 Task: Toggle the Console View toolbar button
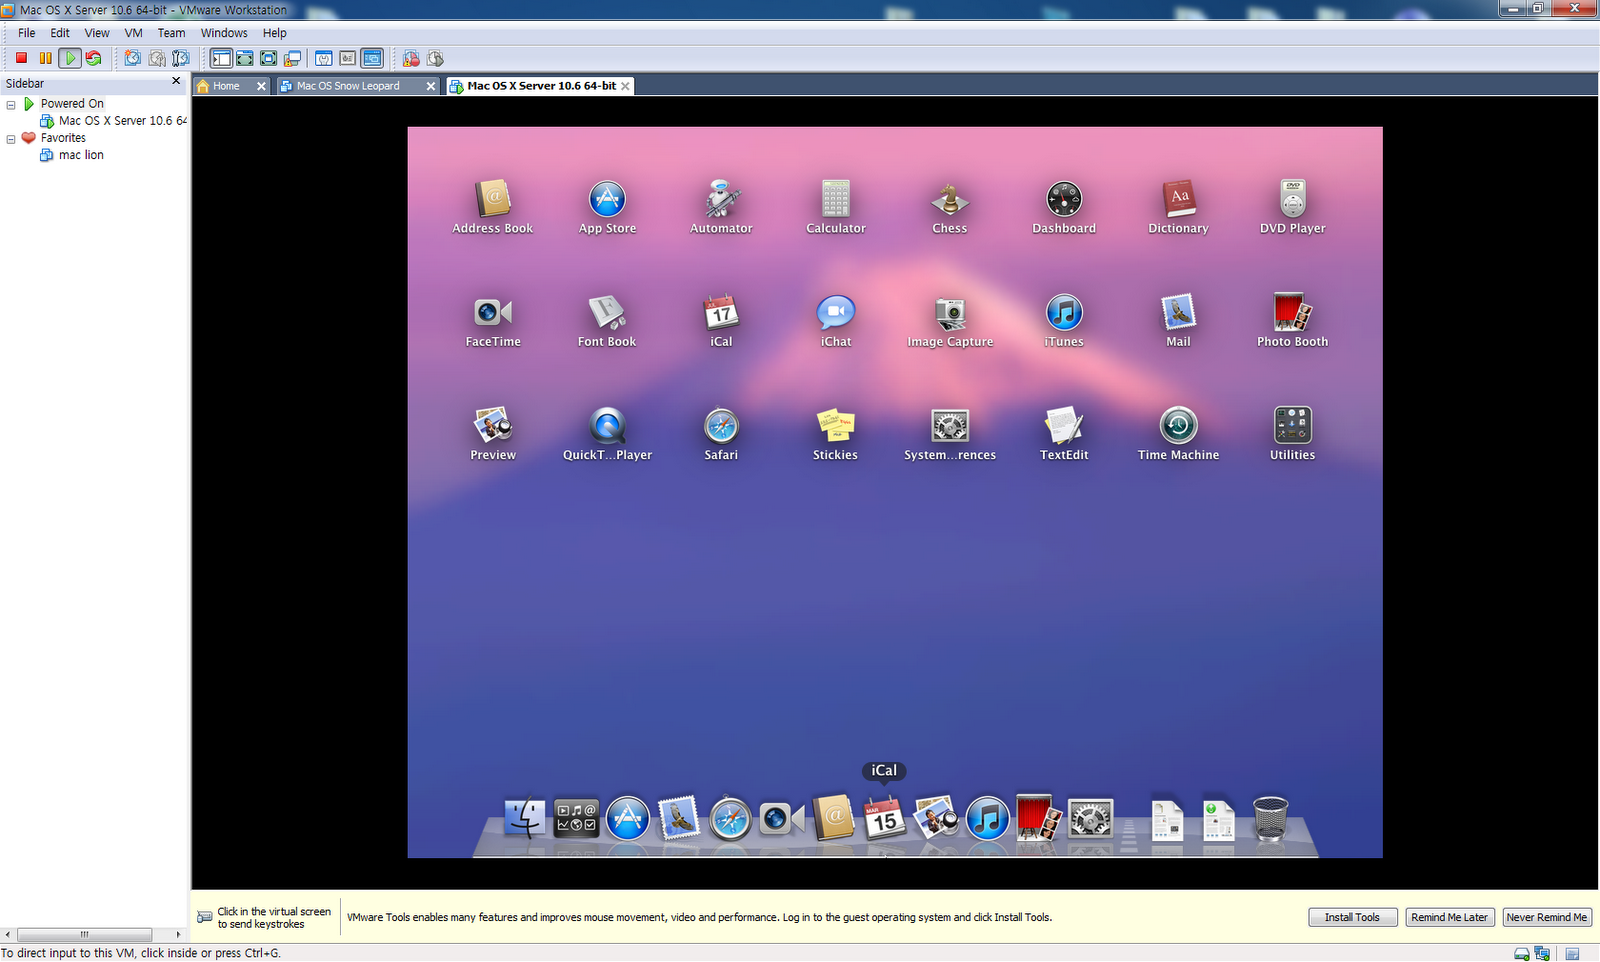click(x=372, y=58)
